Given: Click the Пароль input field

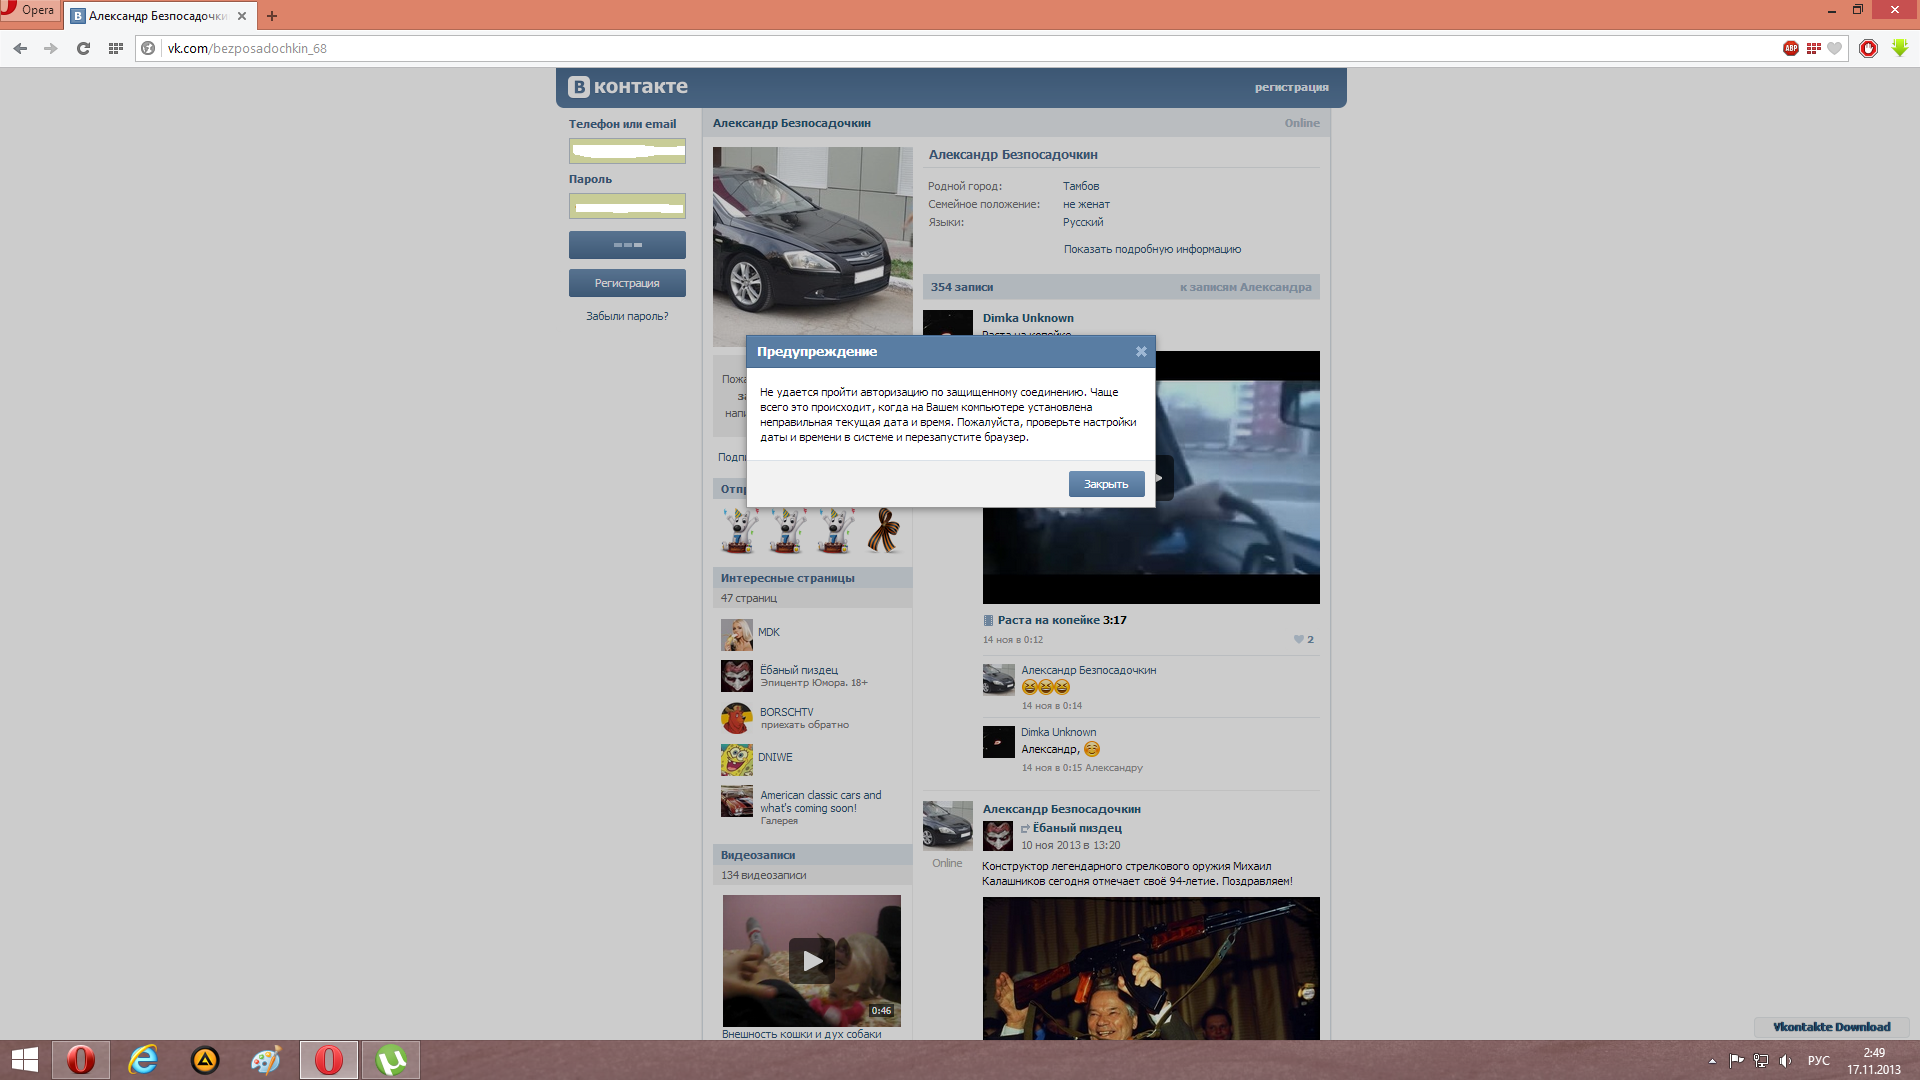Looking at the screenshot, I should tap(627, 206).
